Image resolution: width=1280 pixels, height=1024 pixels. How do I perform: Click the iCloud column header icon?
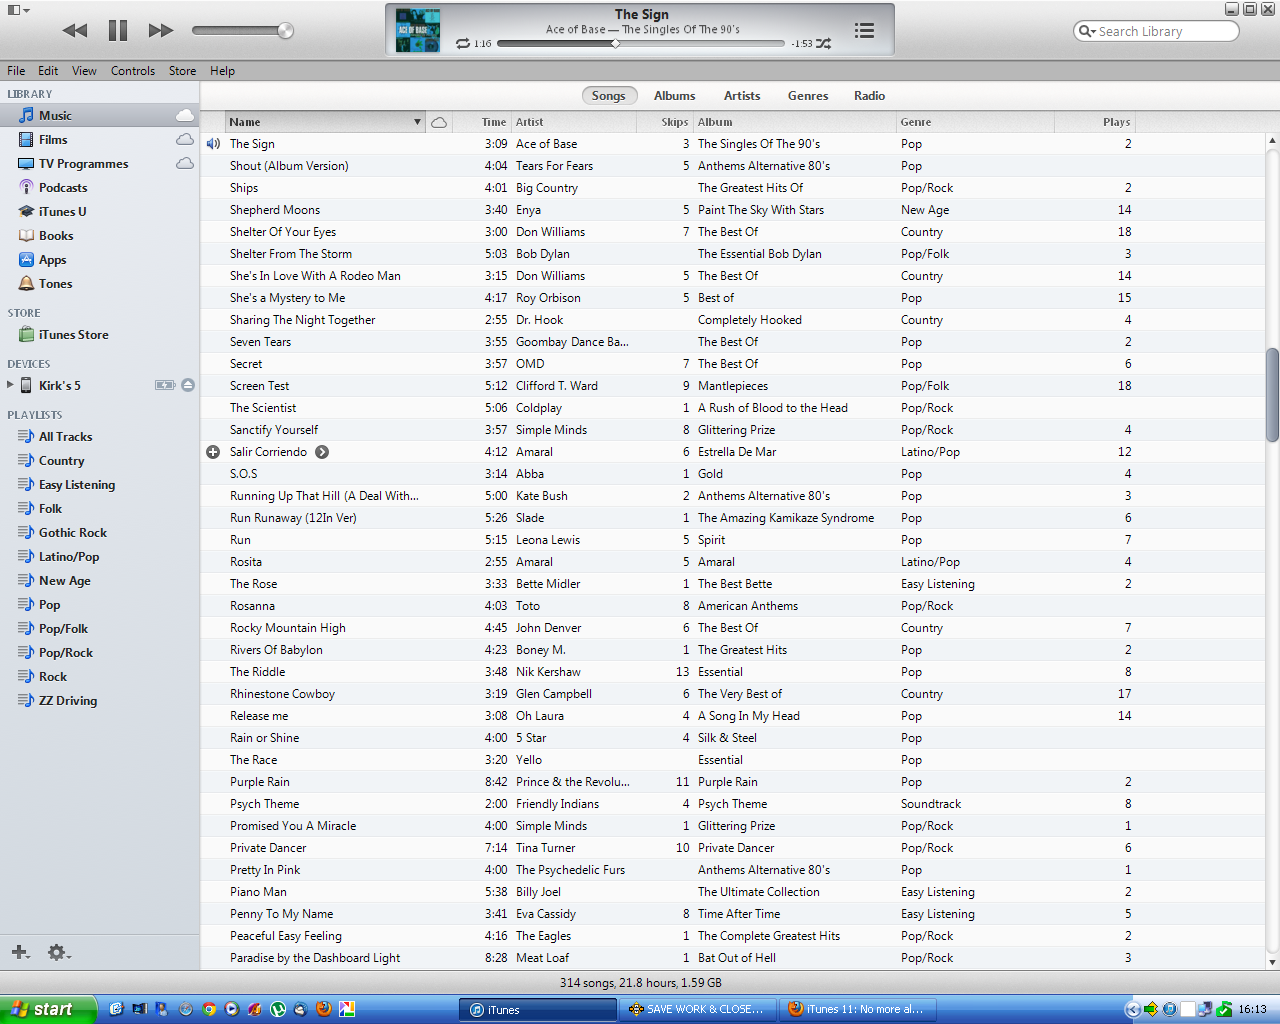[x=439, y=122]
